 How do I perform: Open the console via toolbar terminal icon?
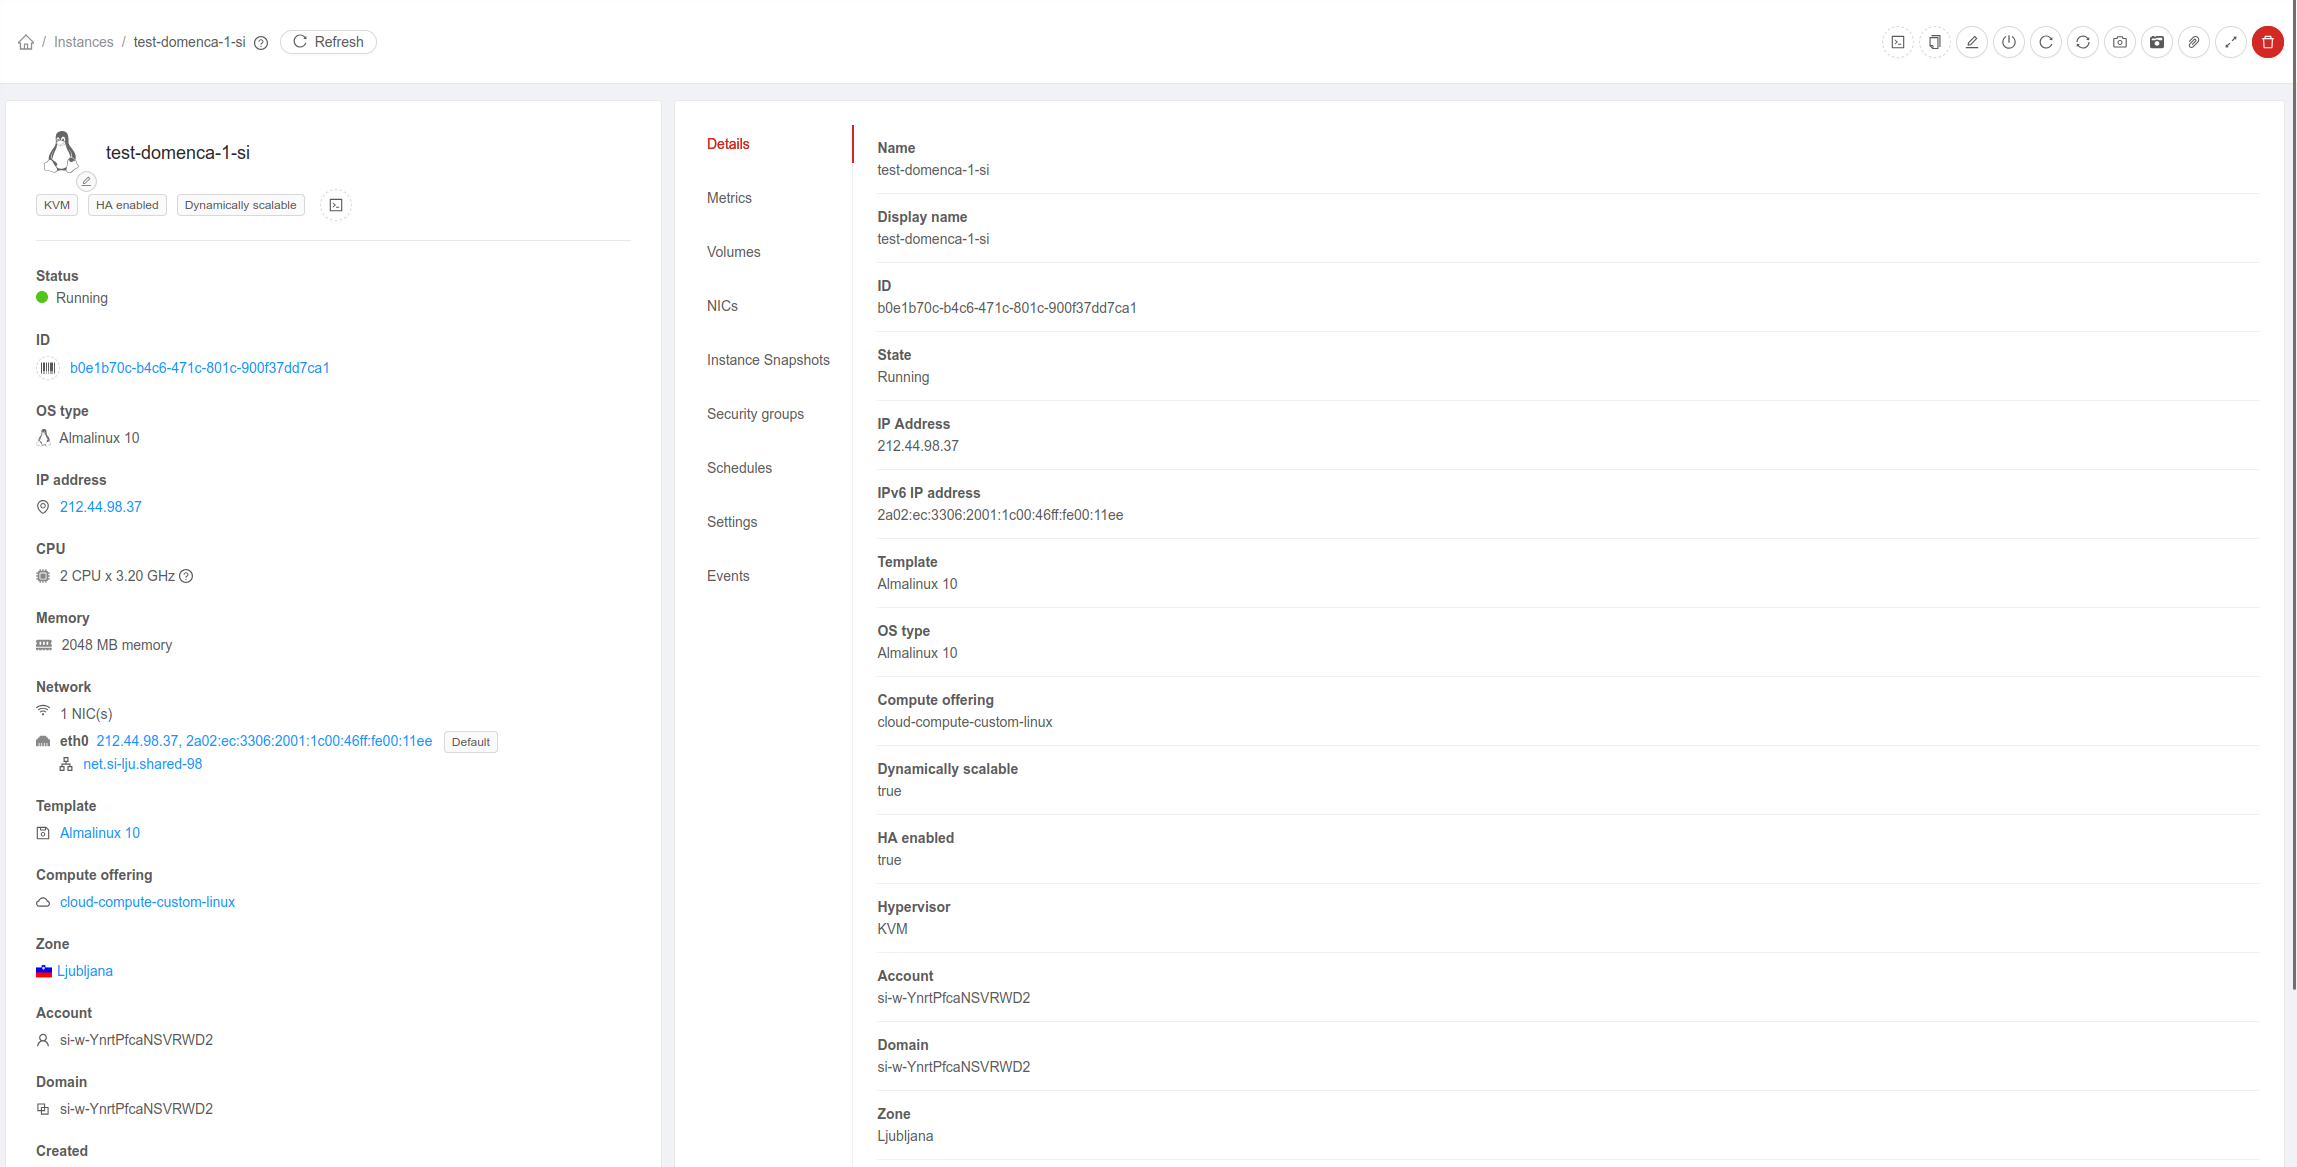tap(1897, 42)
